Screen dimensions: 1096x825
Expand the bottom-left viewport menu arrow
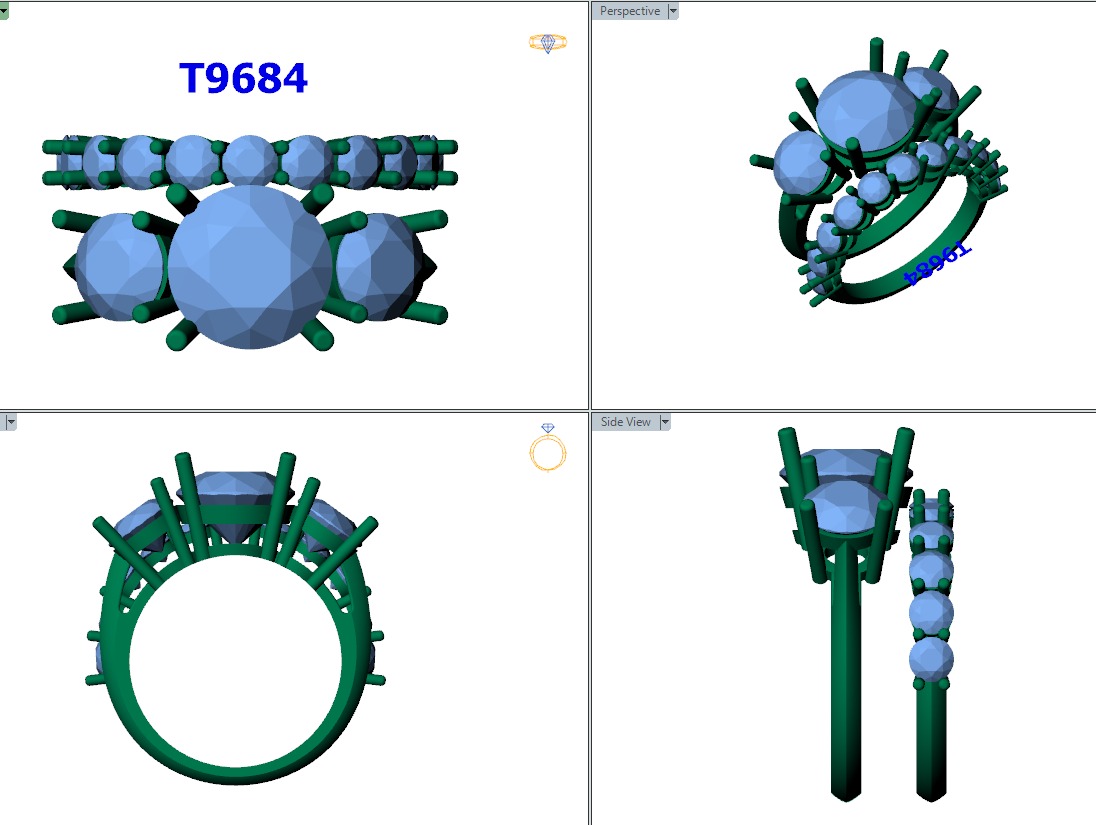[x=10, y=422]
